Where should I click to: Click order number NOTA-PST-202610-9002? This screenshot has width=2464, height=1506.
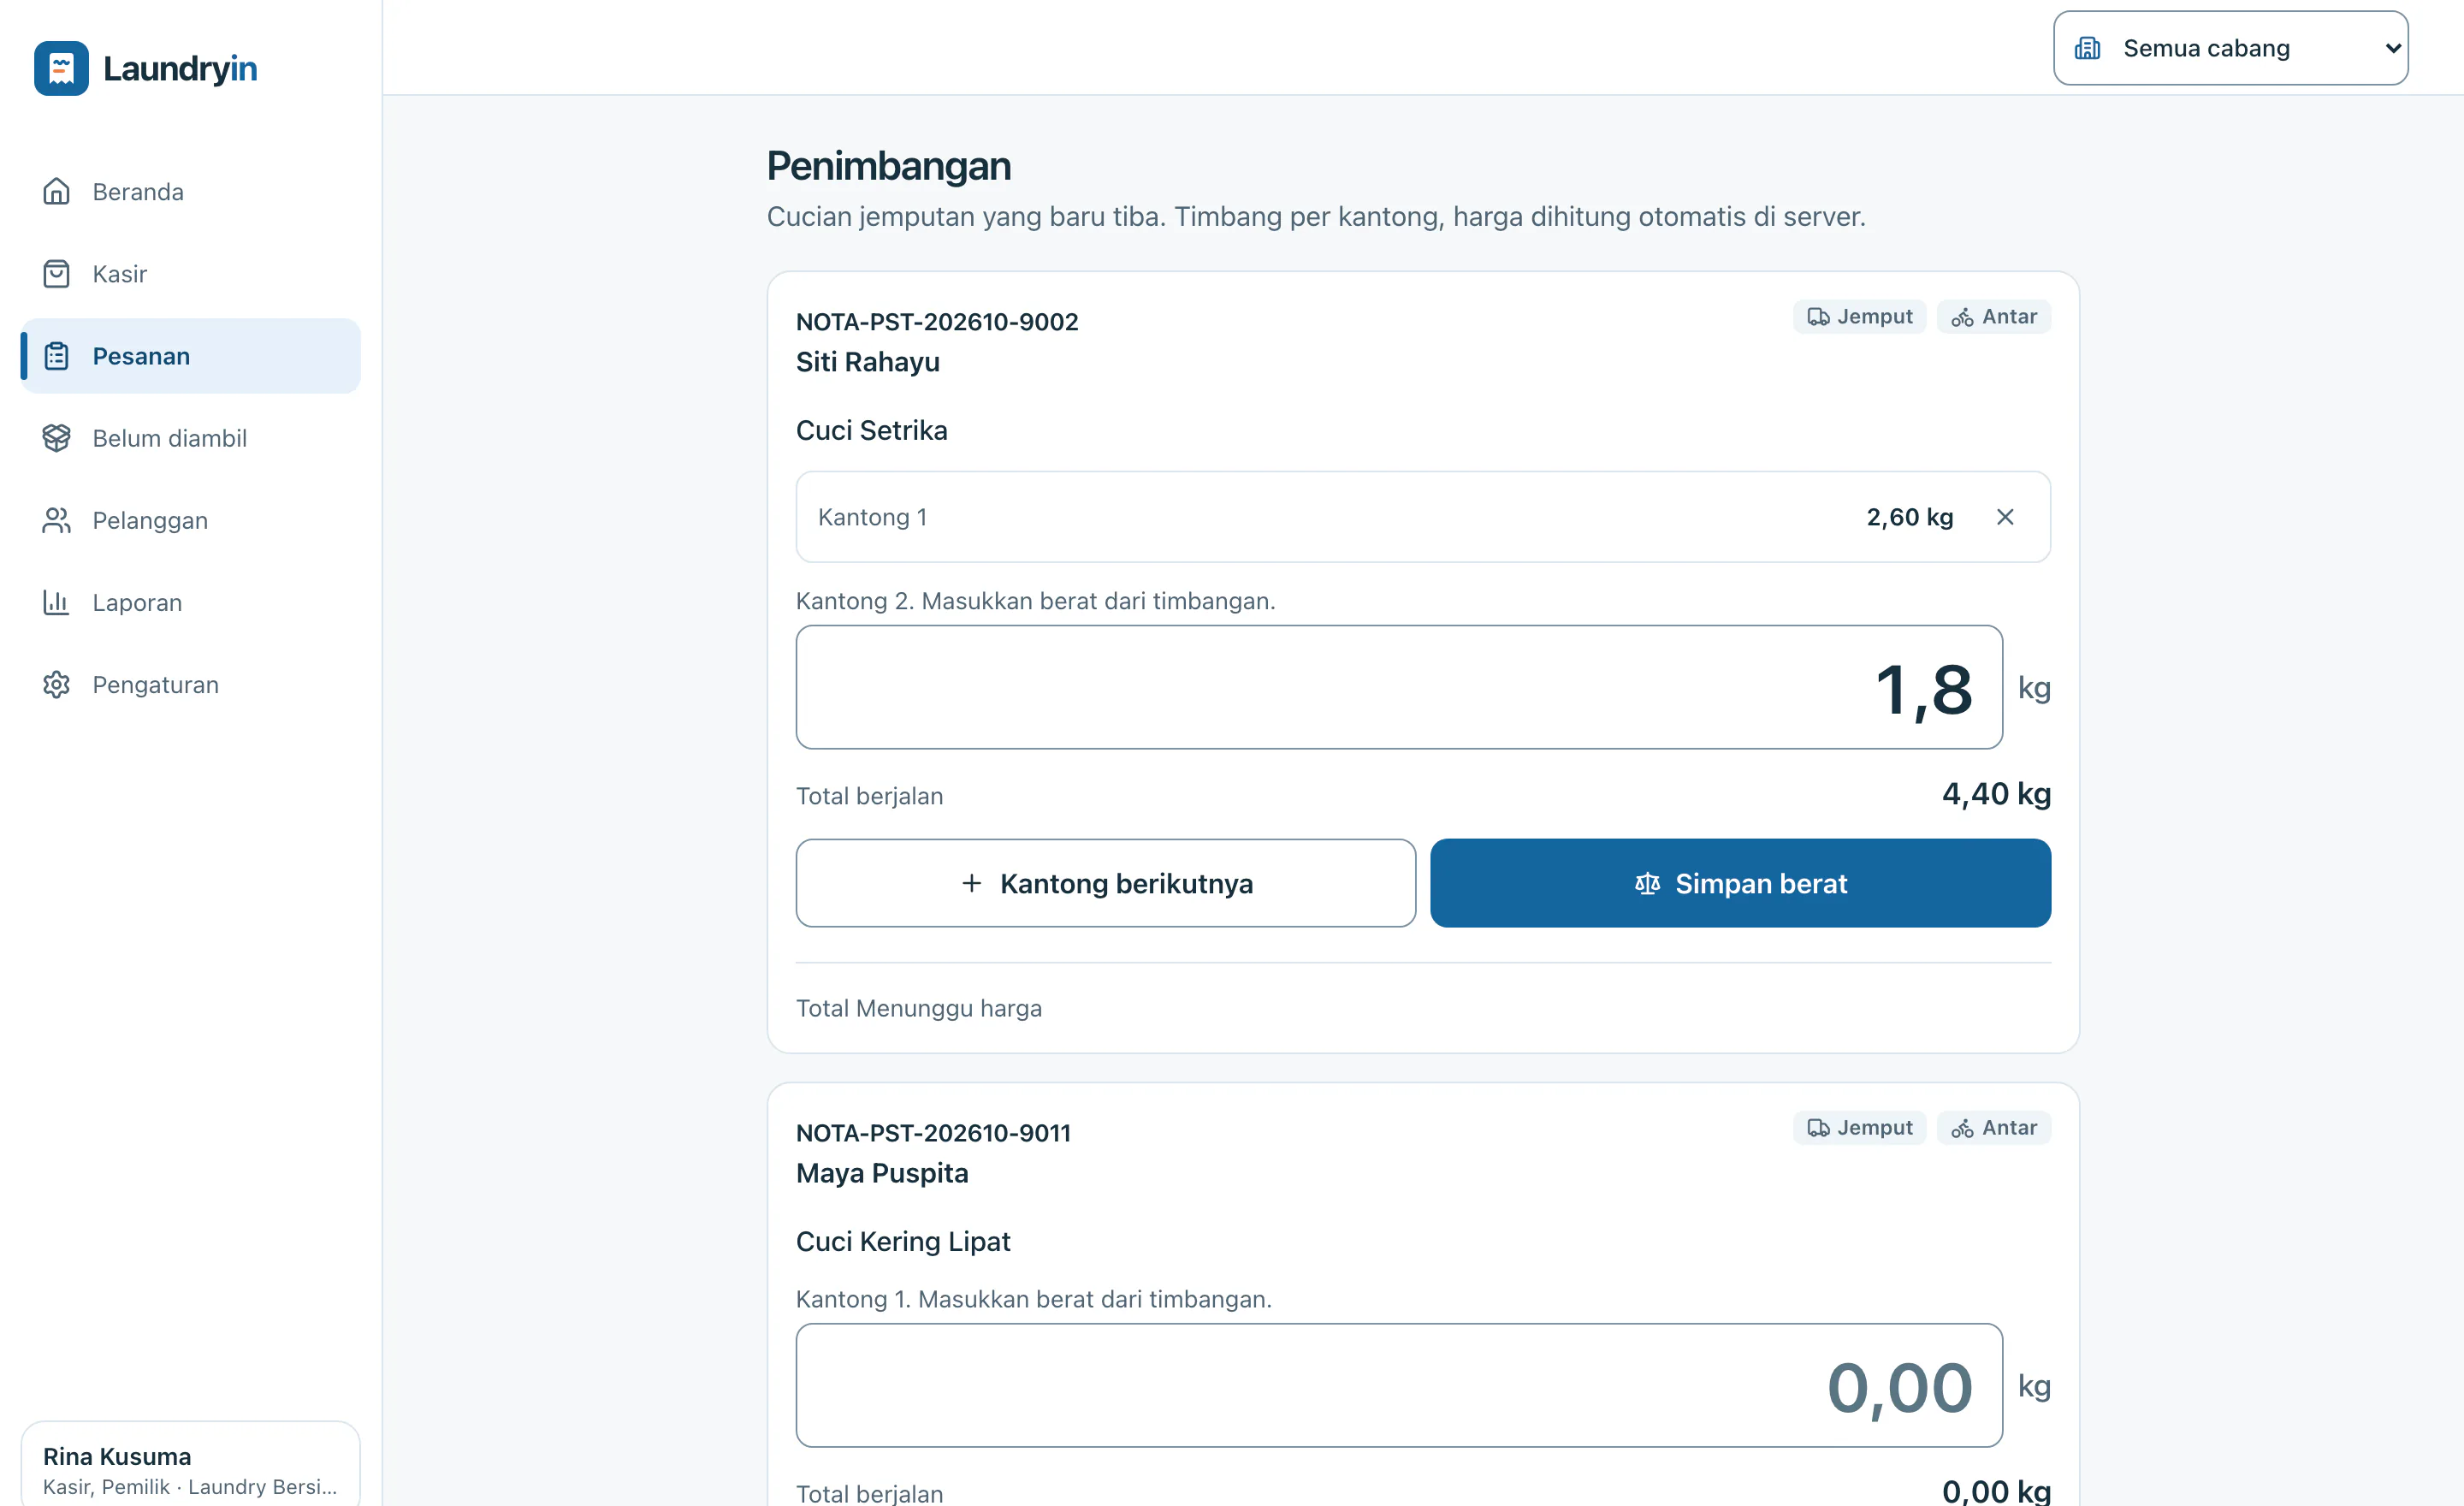click(x=937, y=322)
